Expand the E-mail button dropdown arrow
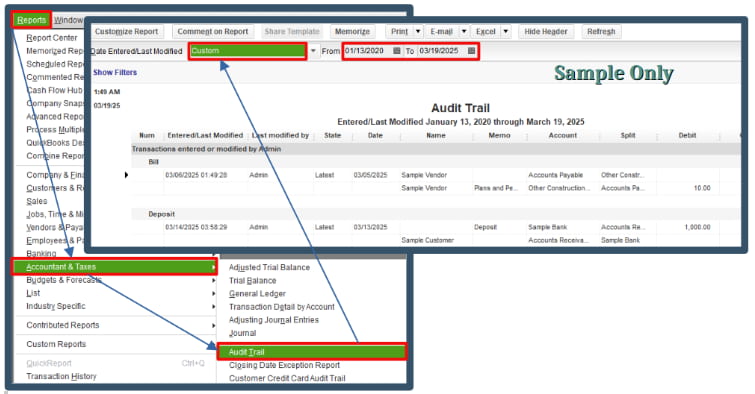 [464, 31]
